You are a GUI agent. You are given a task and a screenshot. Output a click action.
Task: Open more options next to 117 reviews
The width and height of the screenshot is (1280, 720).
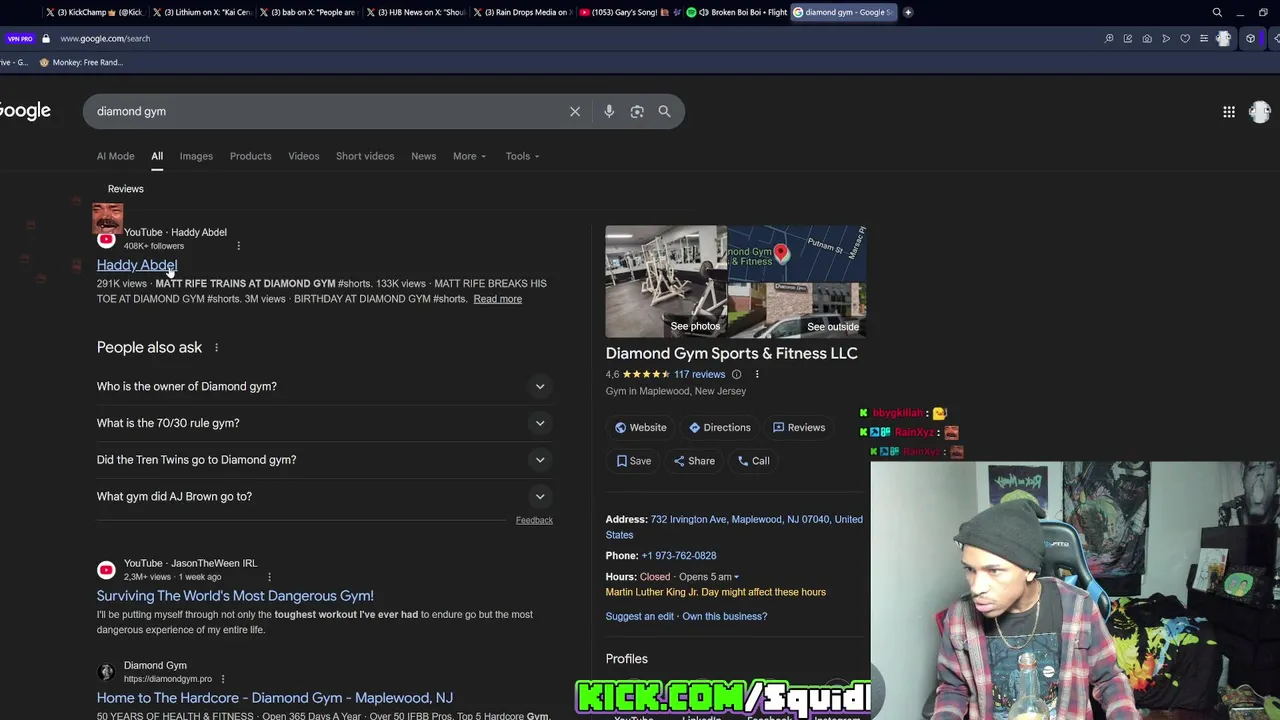click(x=757, y=374)
